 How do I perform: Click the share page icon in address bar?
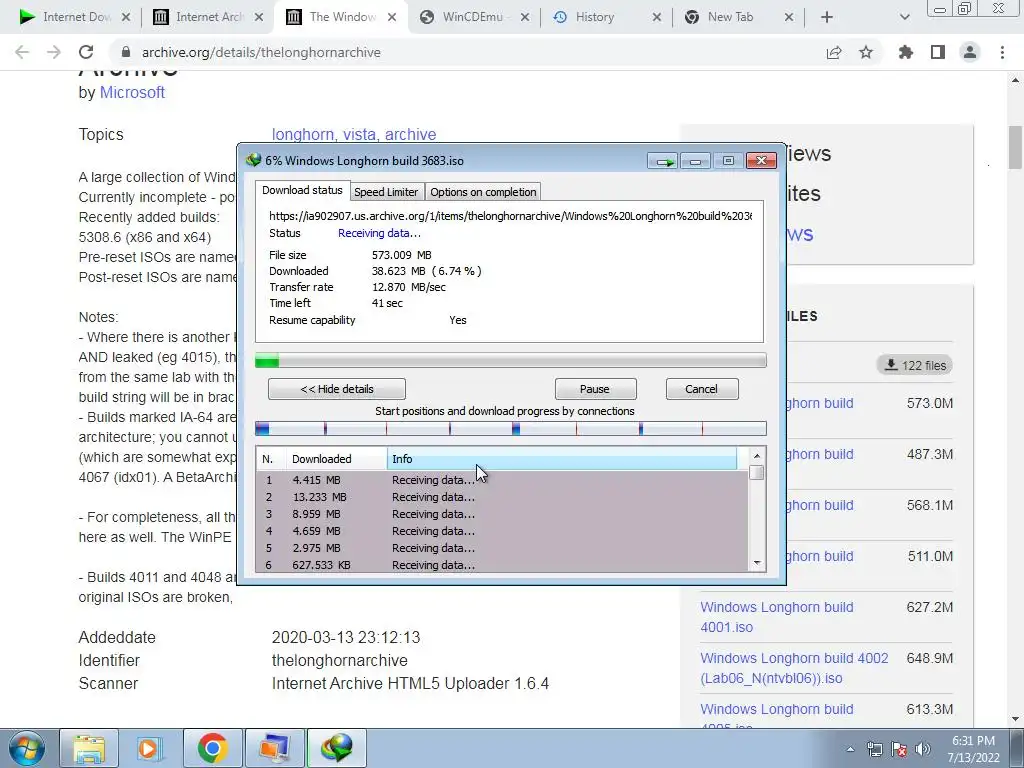click(x=834, y=52)
